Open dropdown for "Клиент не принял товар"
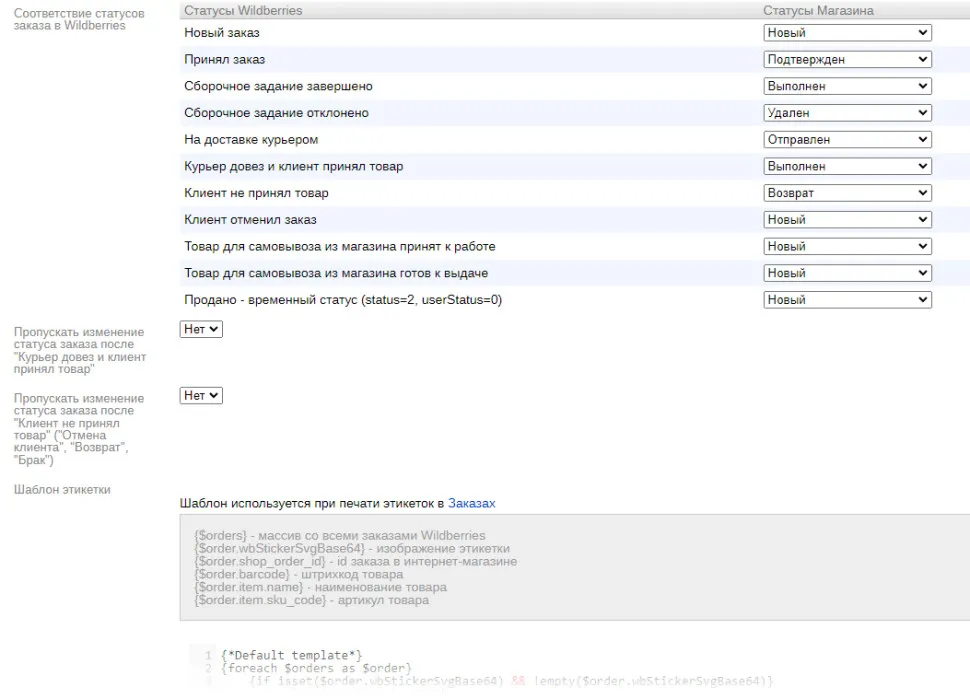This screenshot has width=970, height=699. pos(847,193)
